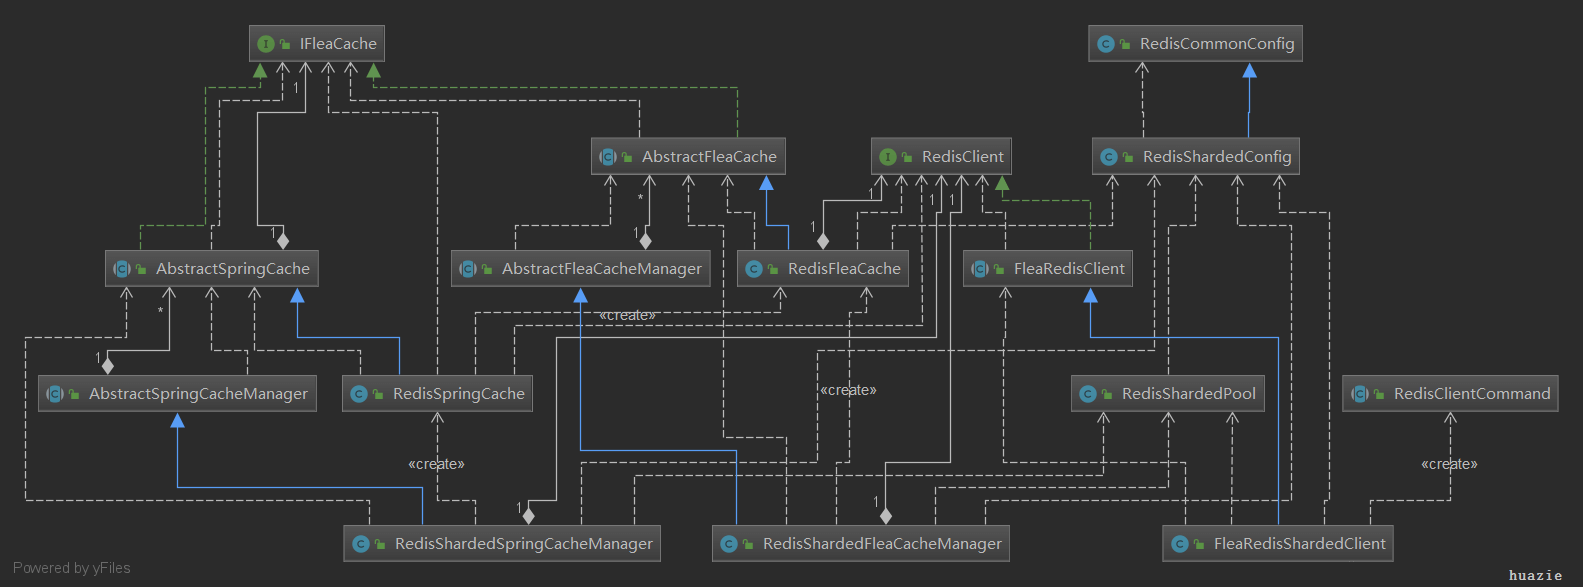Click the class icon on RedisSpringCache
Screen dimensions: 1583x587
tap(358, 394)
